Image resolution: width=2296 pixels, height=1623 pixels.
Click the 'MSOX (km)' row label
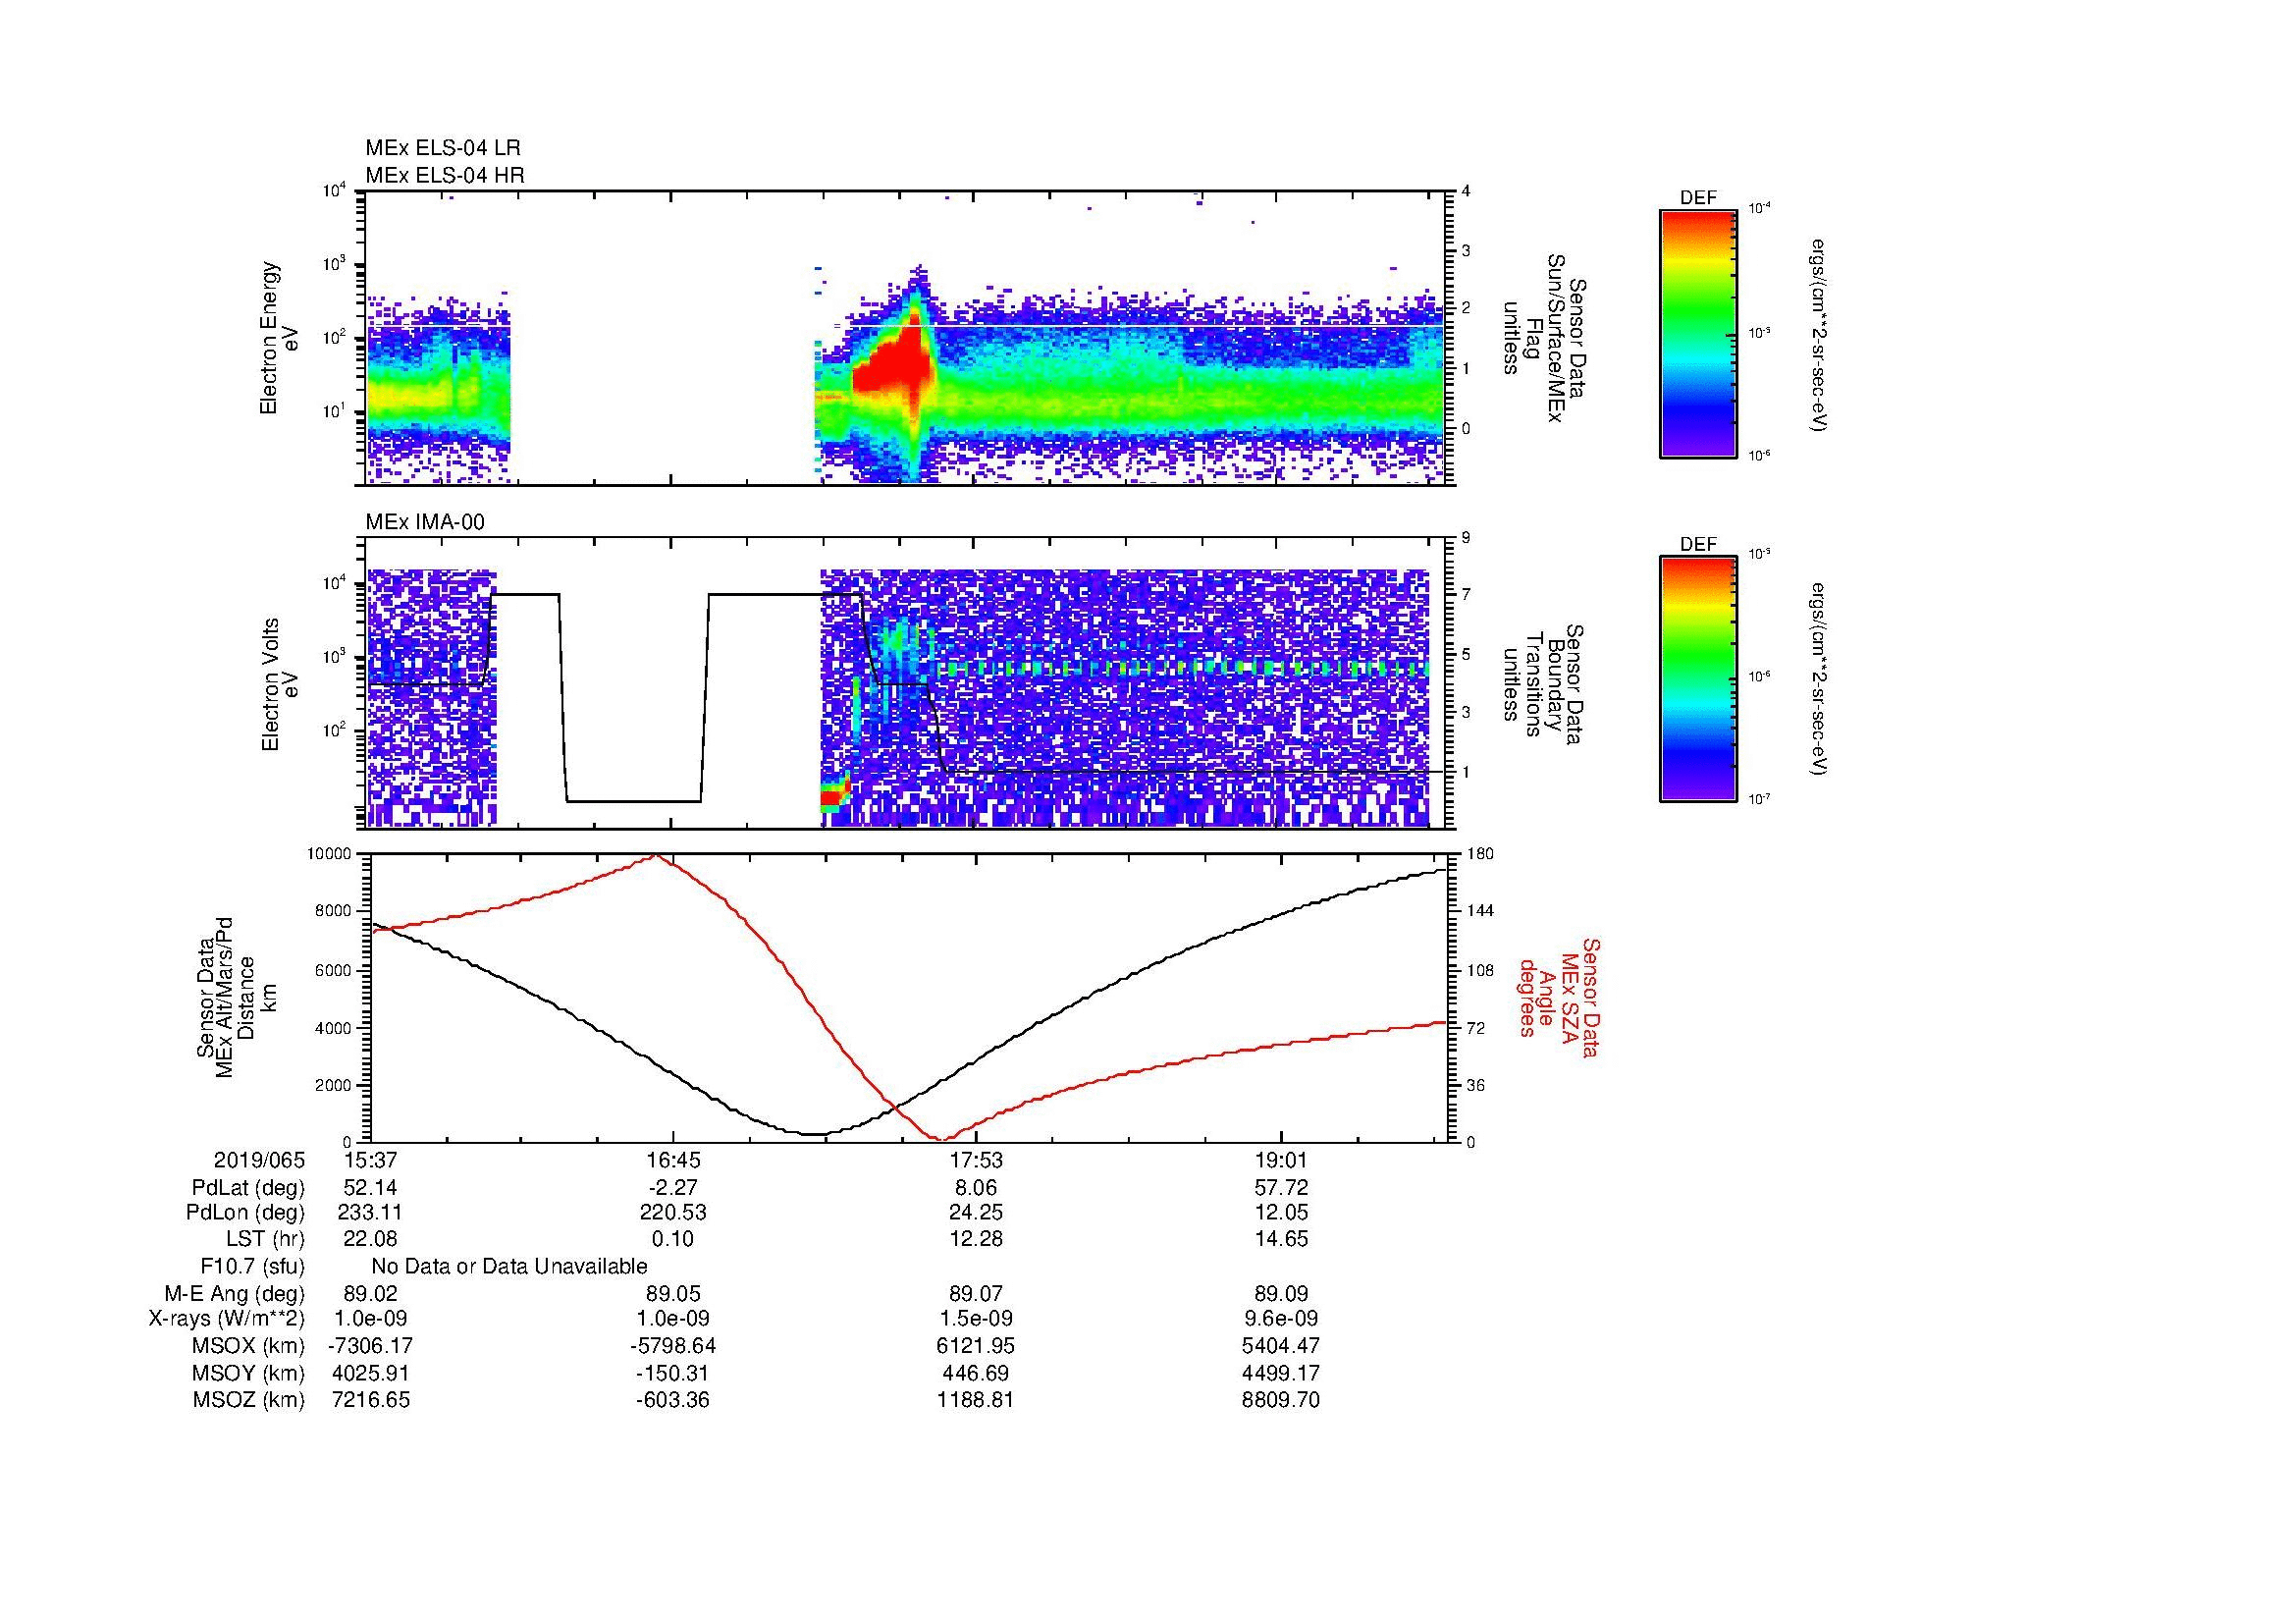[248, 1346]
